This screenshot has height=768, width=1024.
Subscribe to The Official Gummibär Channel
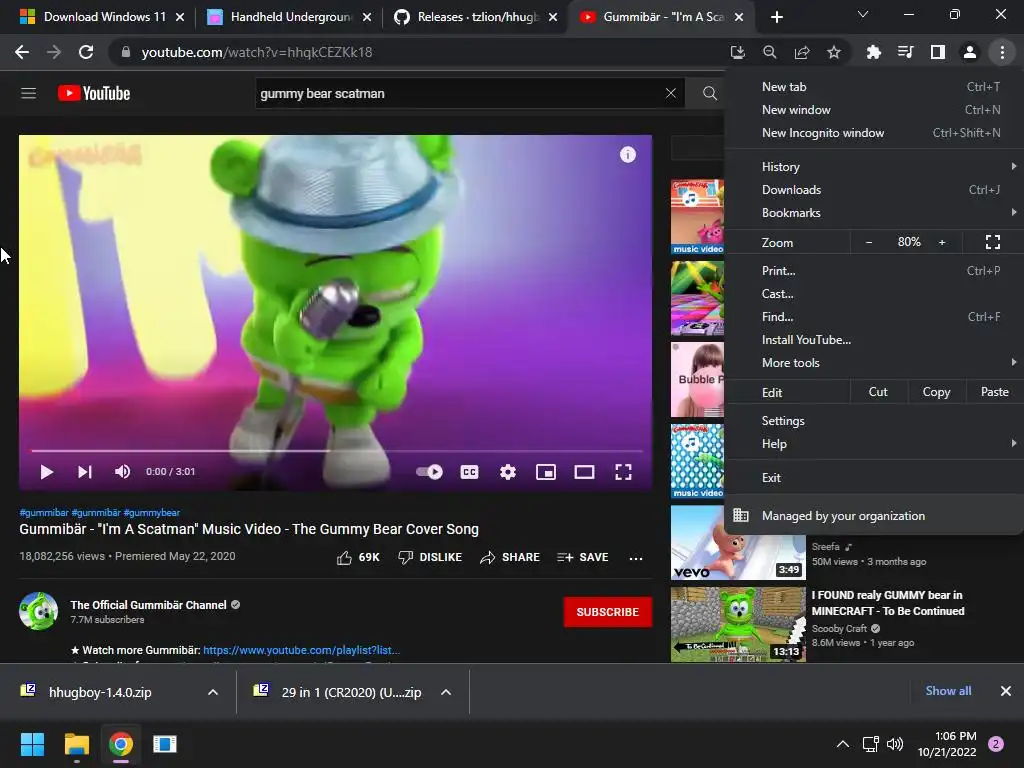pyautogui.click(x=607, y=612)
